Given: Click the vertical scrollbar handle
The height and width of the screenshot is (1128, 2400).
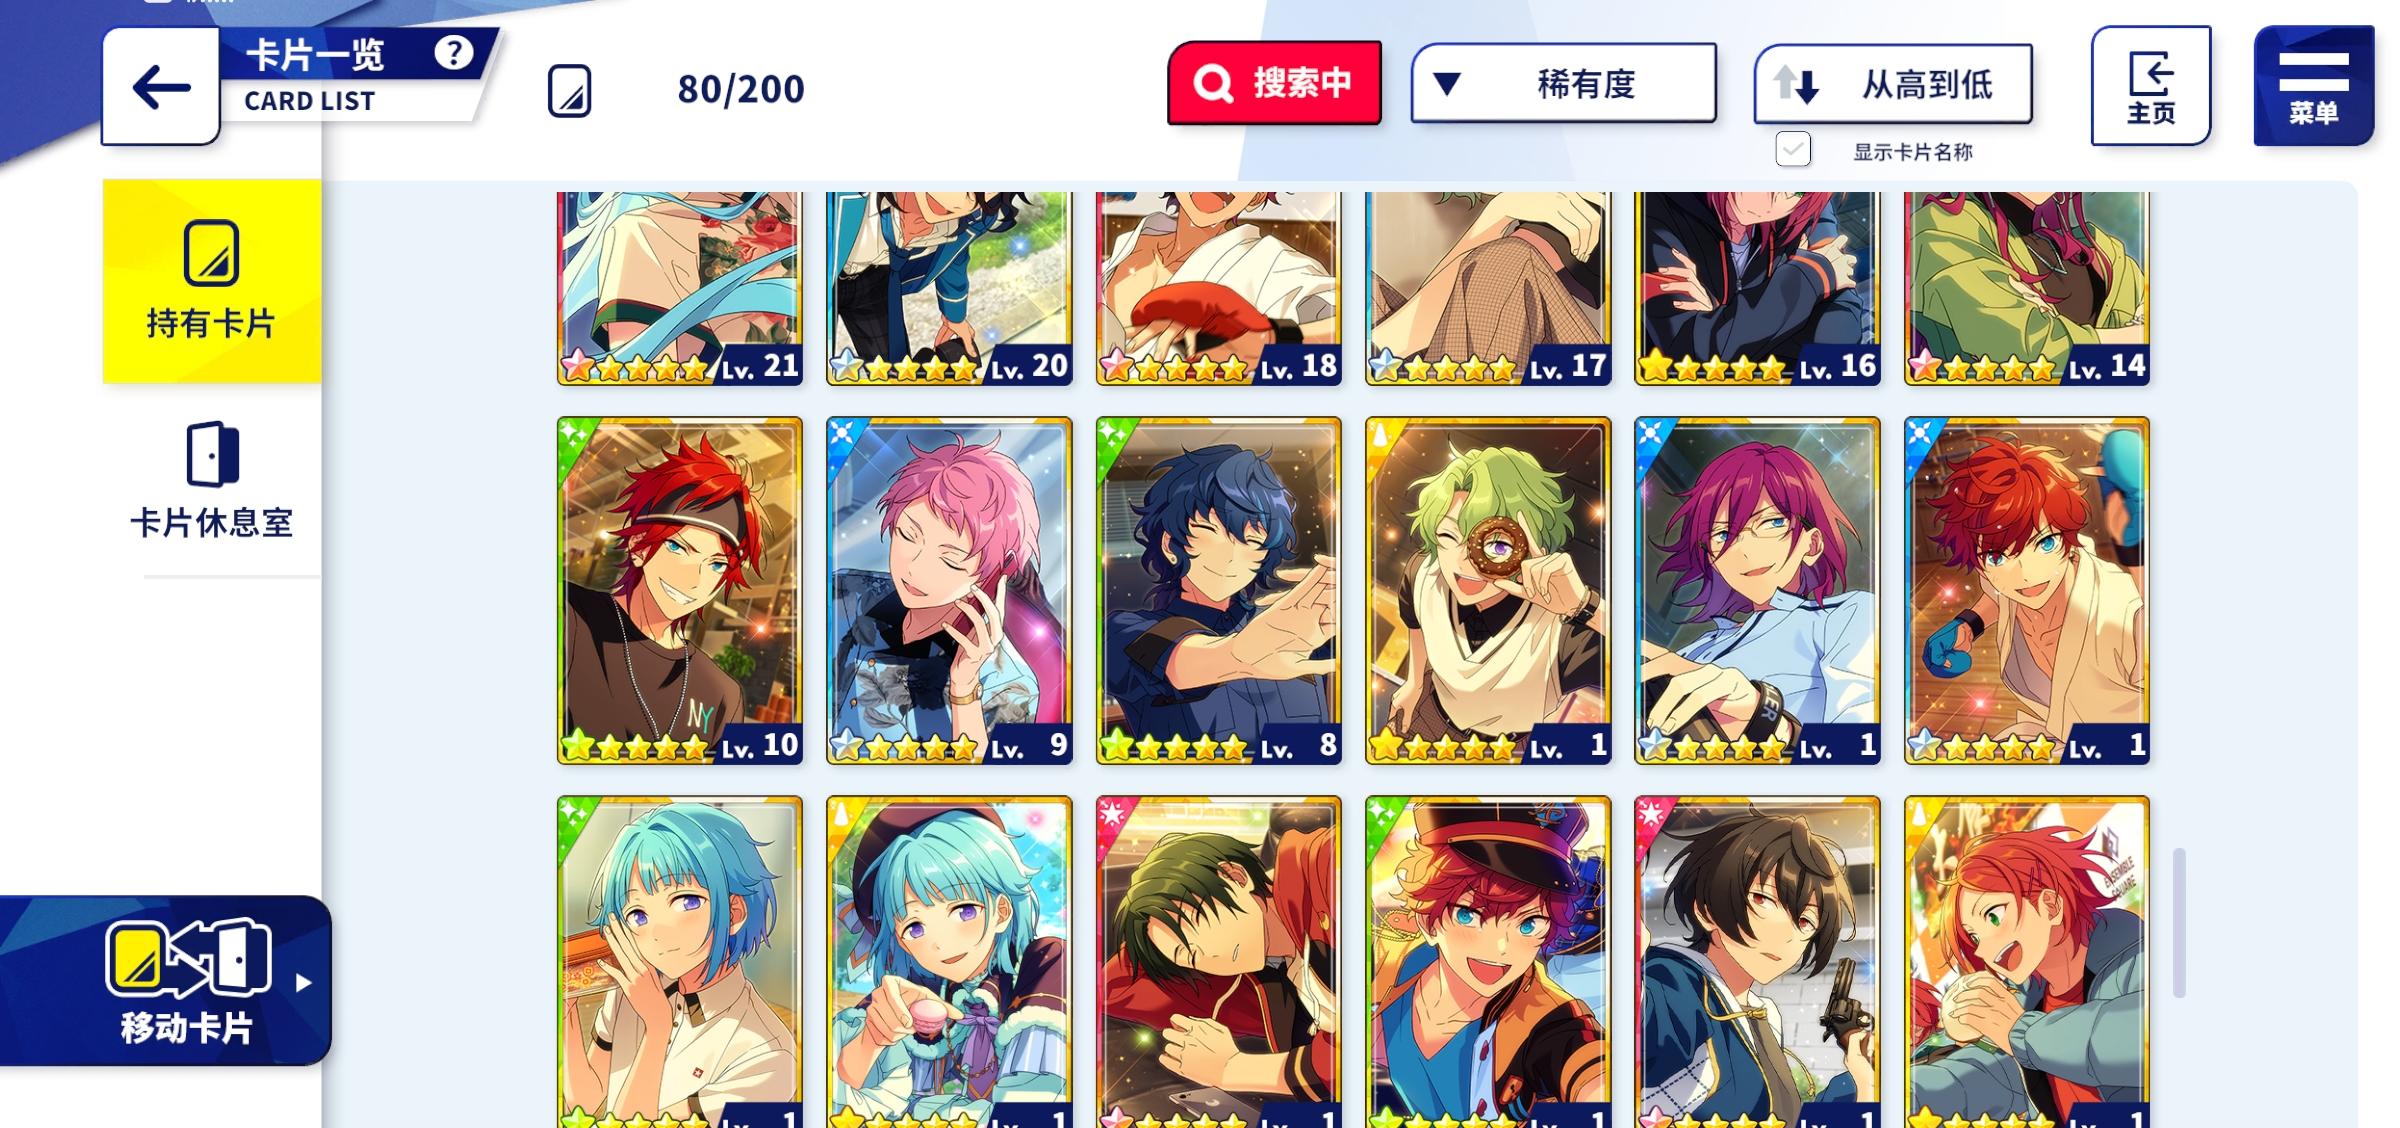Looking at the screenshot, I should click(2179, 922).
